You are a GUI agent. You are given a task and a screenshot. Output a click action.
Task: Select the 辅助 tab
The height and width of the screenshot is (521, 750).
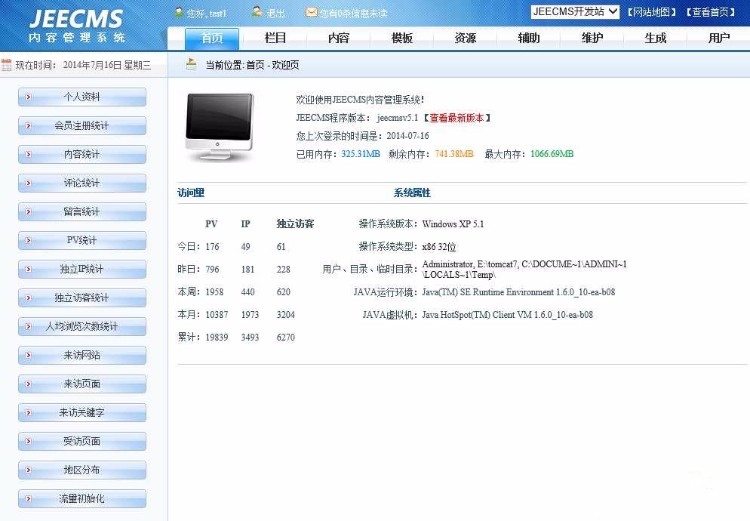click(x=529, y=38)
